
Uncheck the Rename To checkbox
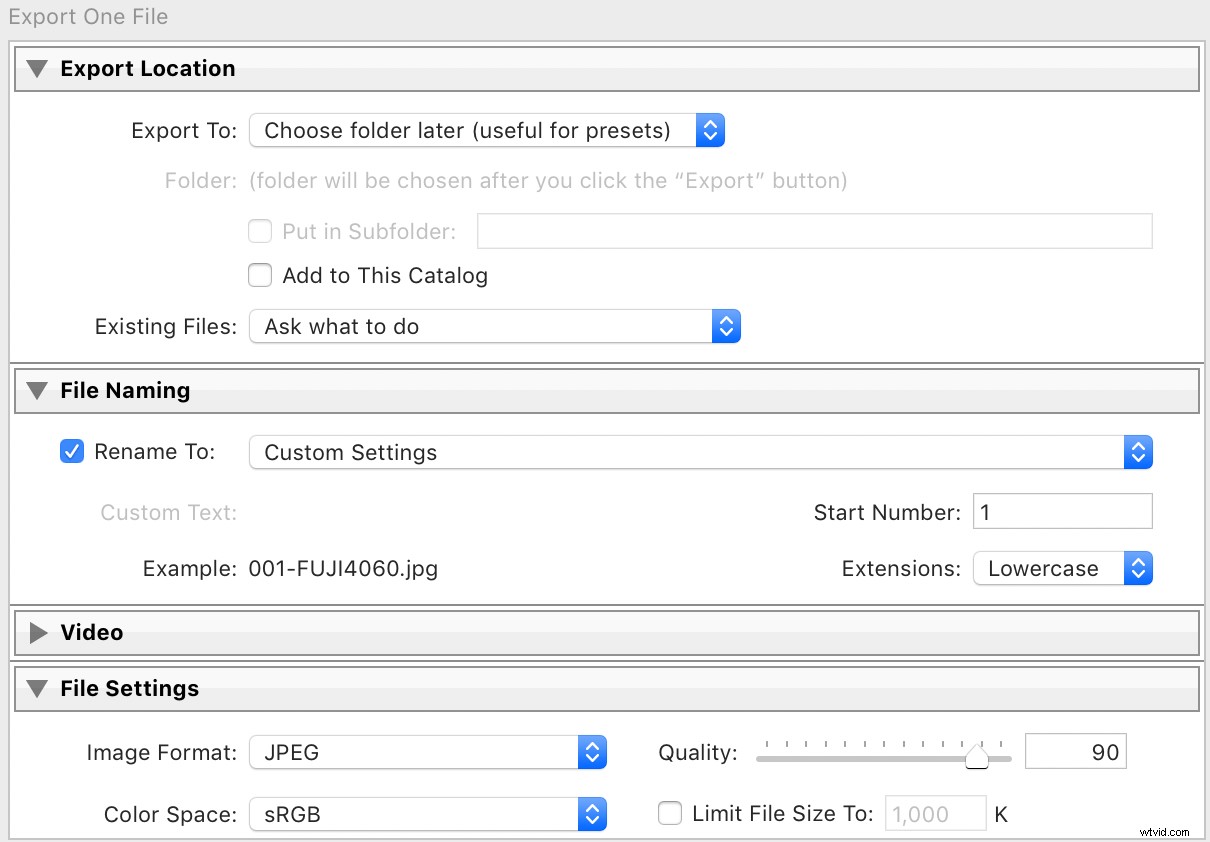72,451
